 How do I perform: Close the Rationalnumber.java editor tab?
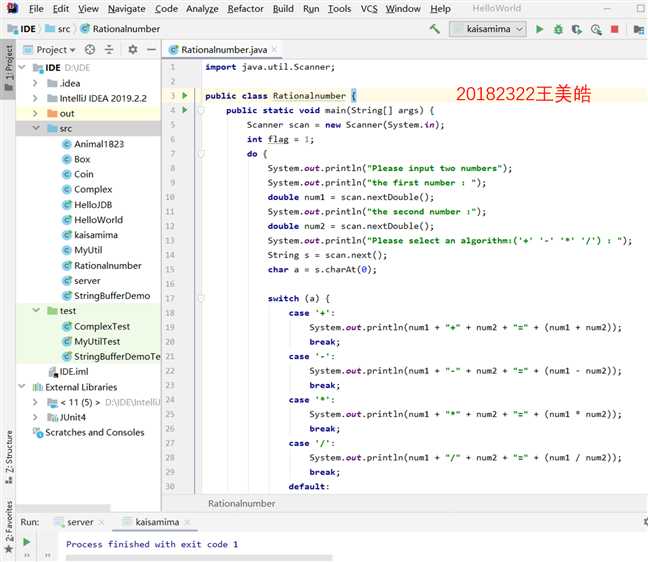coord(275,50)
